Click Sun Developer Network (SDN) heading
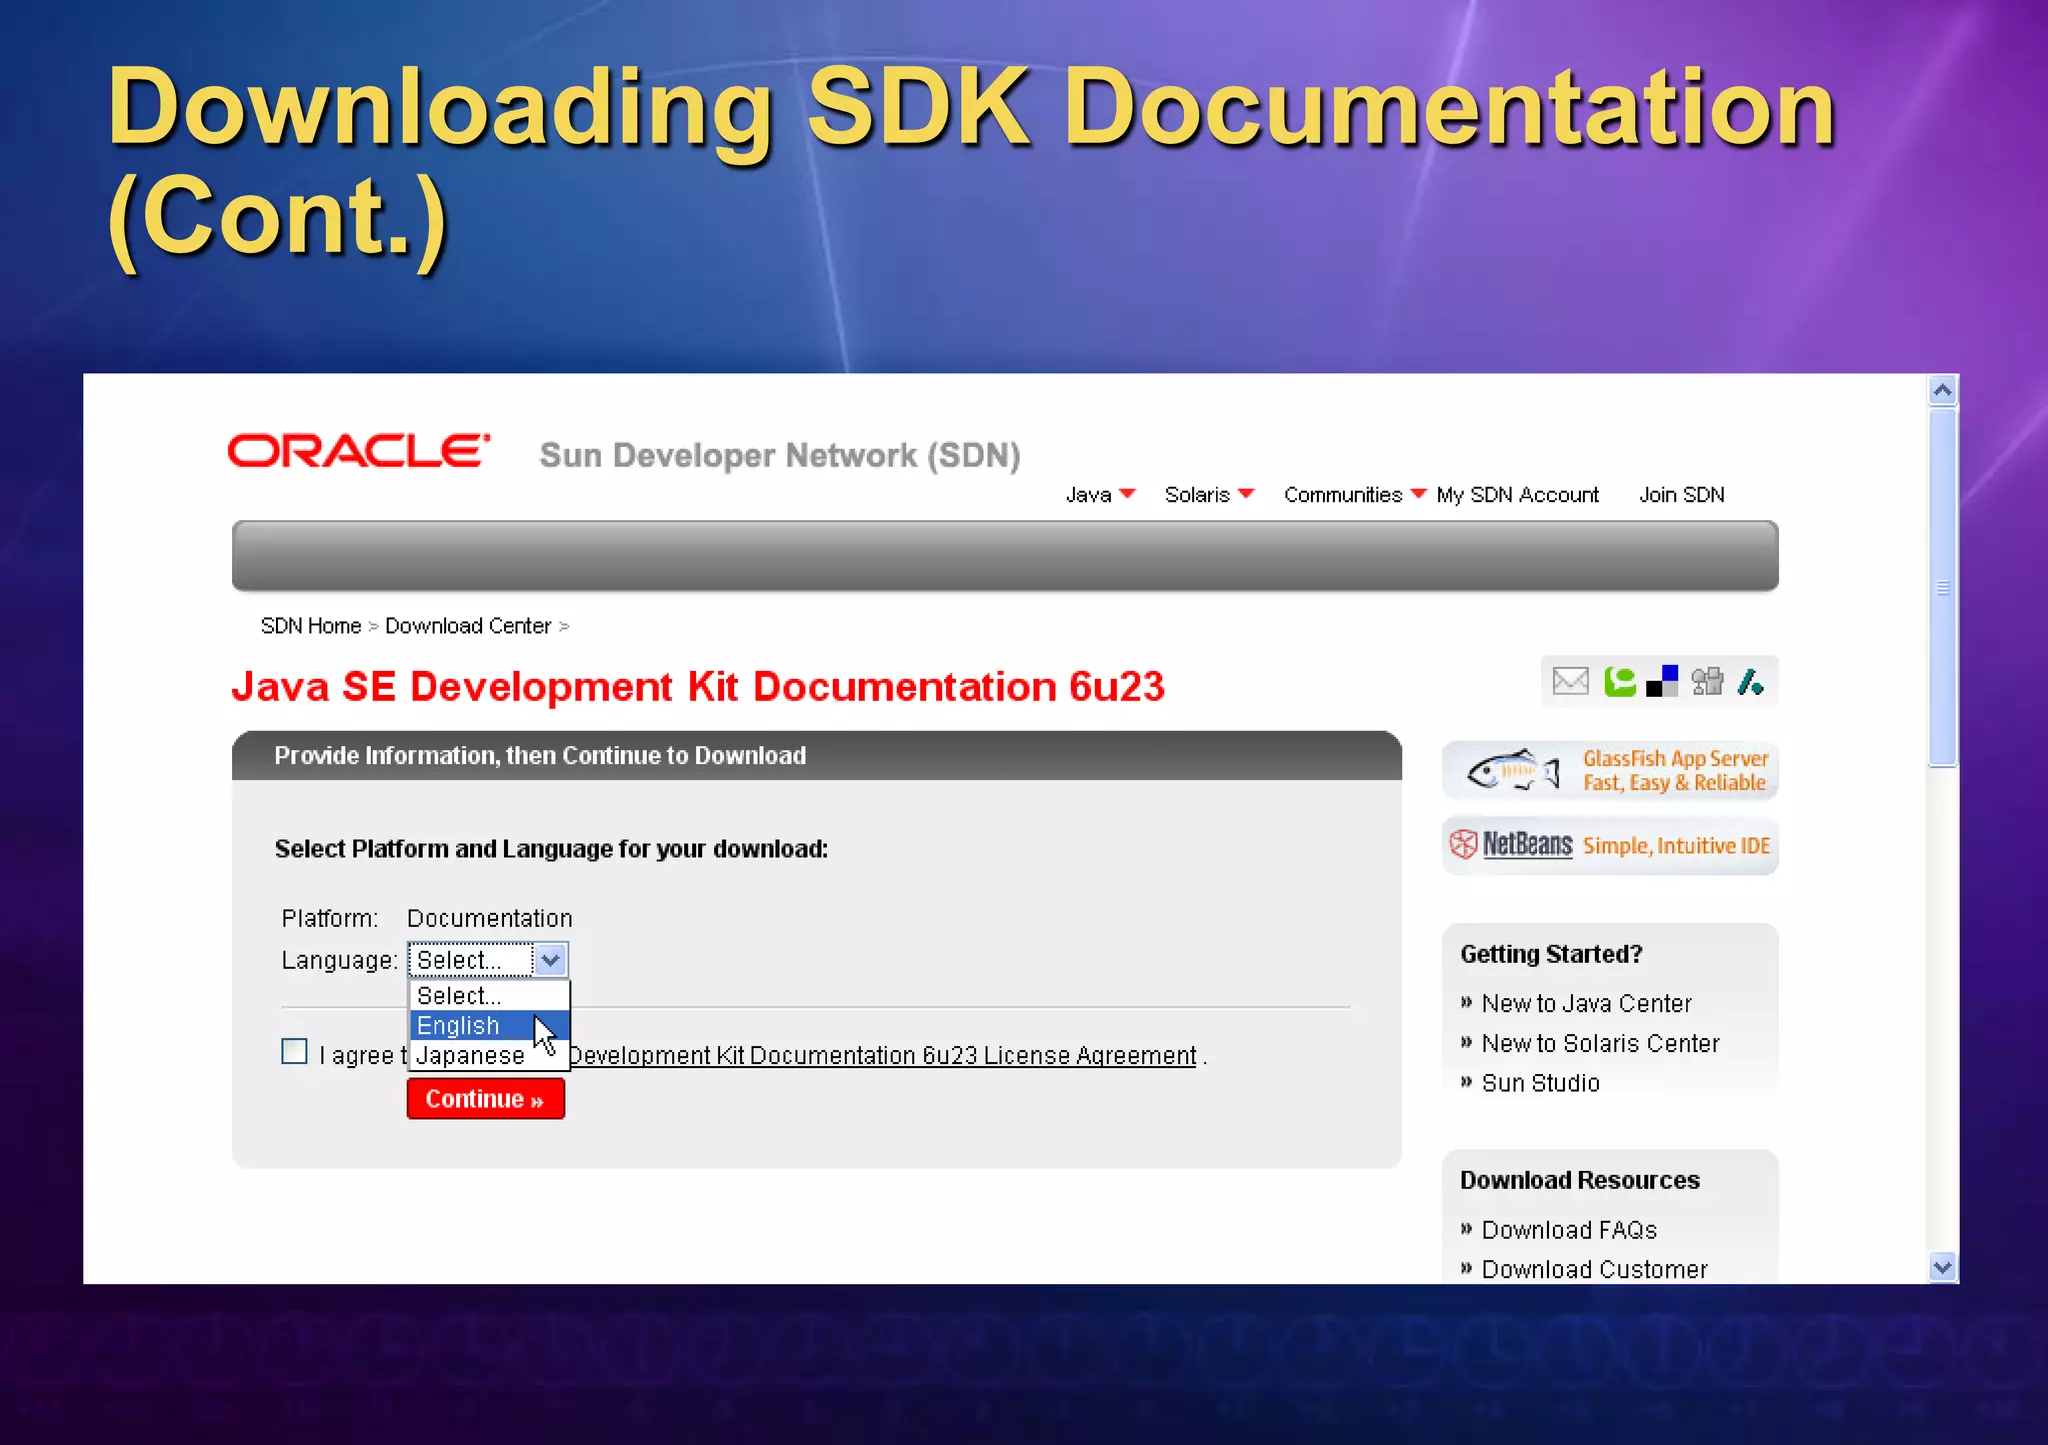Image resolution: width=2048 pixels, height=1445 pixels. 780,456
